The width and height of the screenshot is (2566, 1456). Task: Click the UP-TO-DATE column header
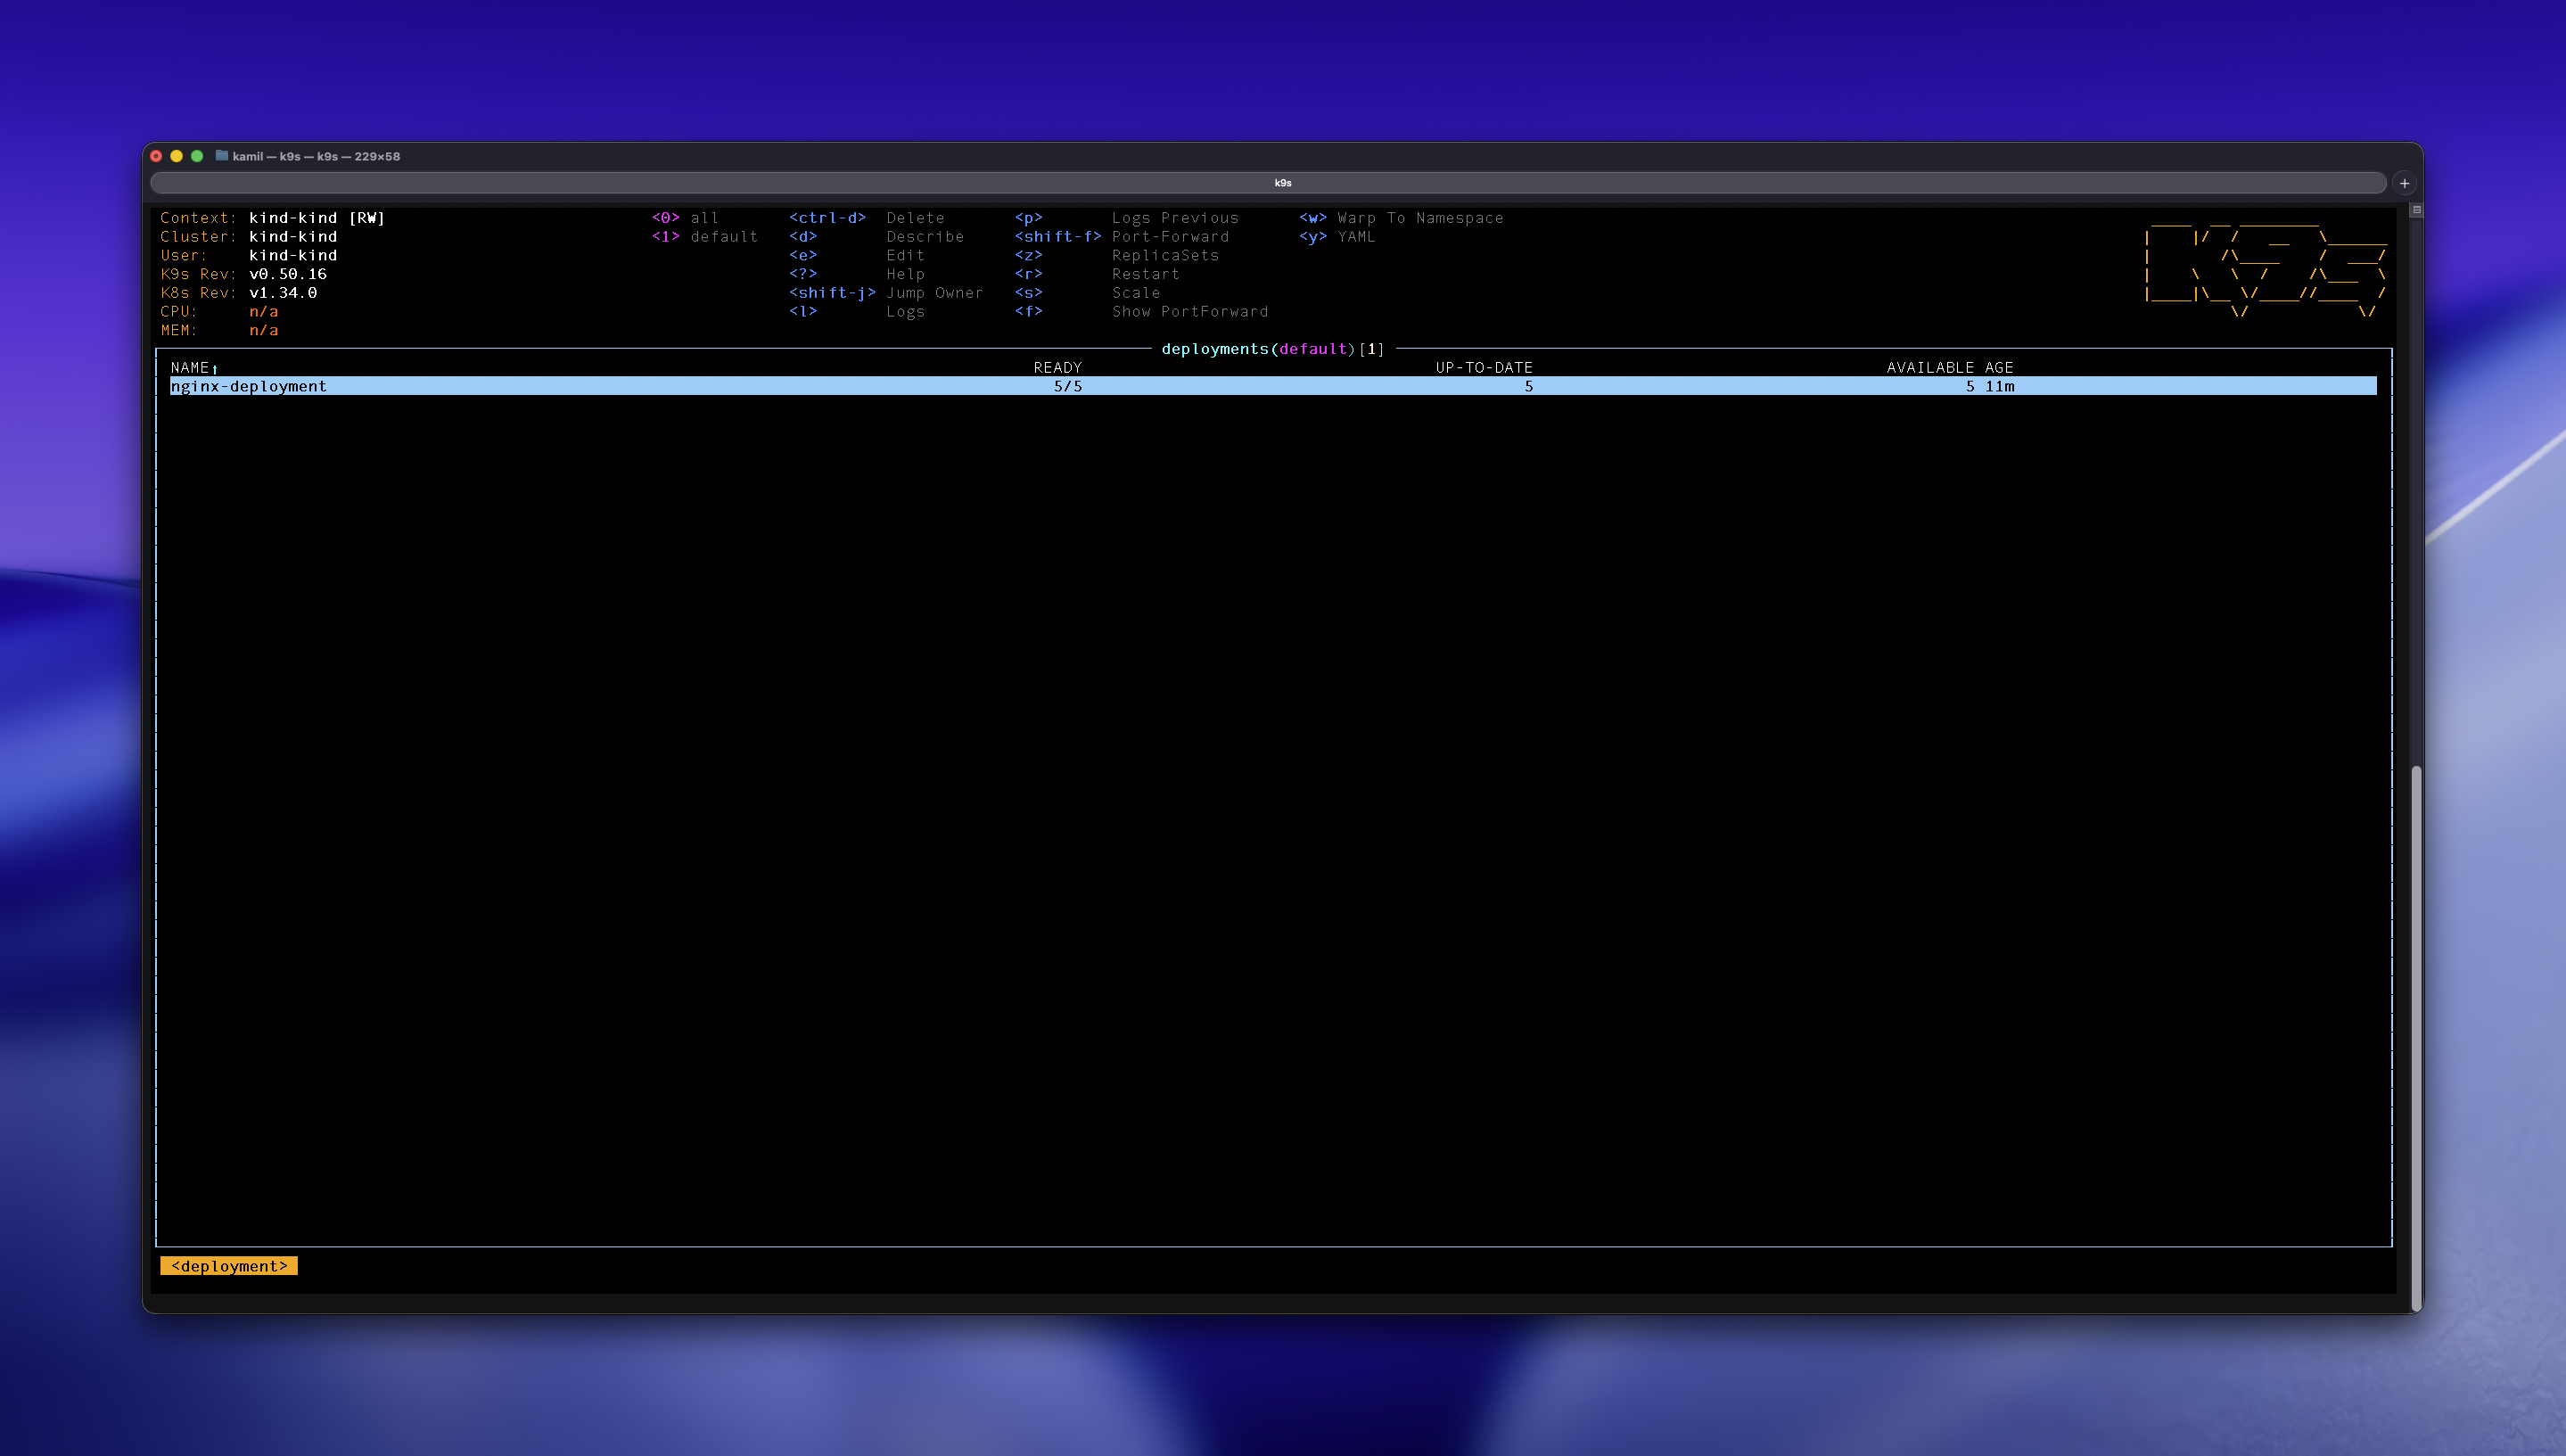click(x=1483, y=368)
